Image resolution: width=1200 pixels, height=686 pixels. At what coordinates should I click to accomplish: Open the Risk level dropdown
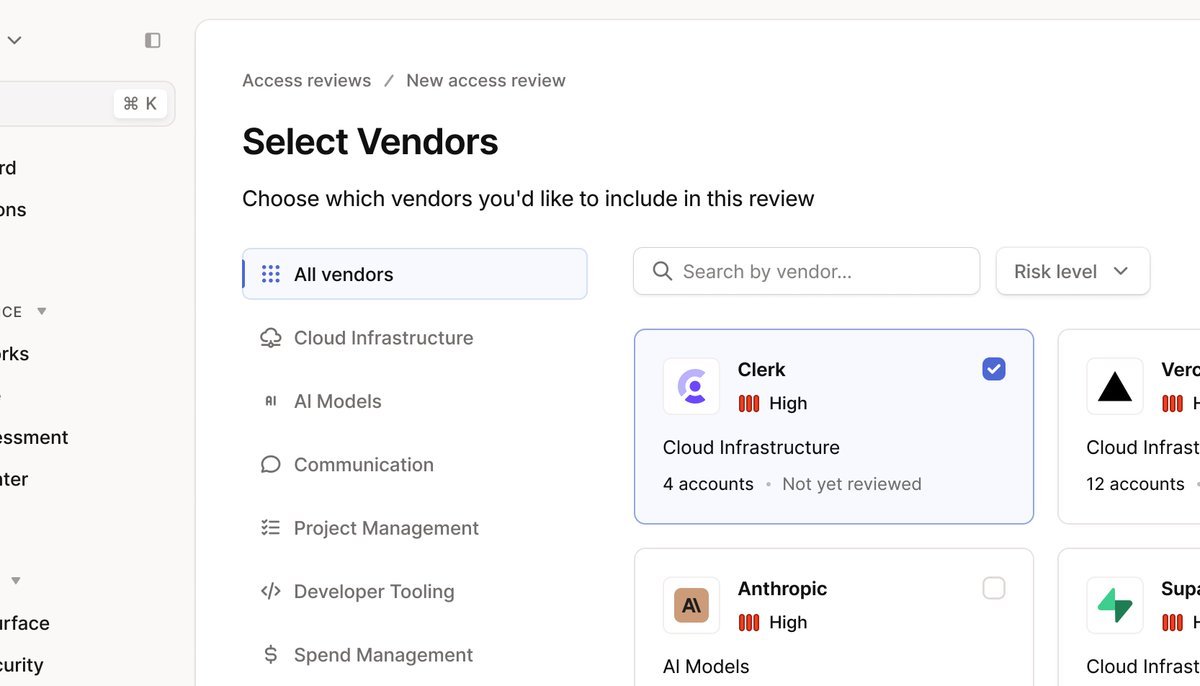(1072, 271)
